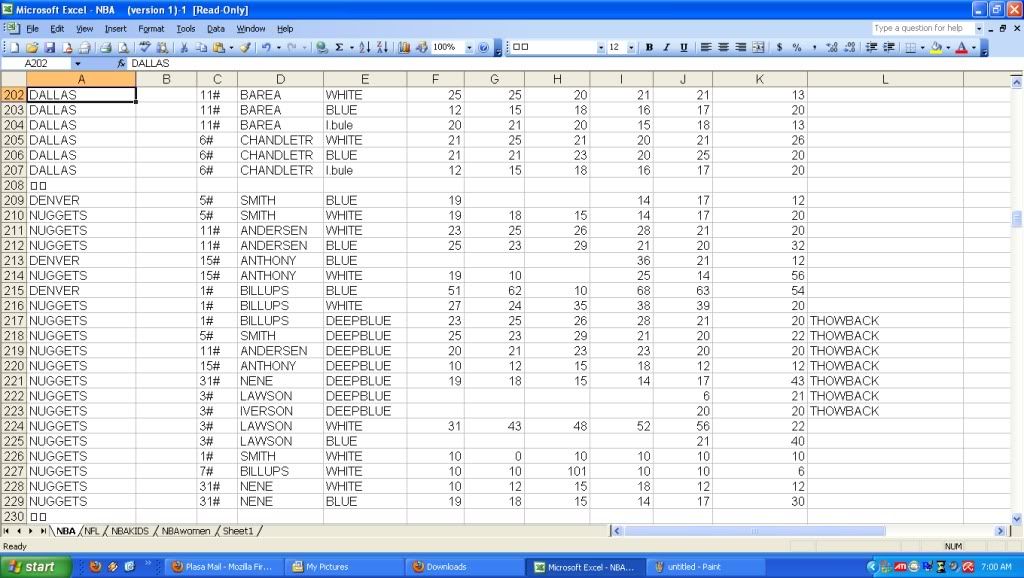Toggle center alignment for the cell

pos(724,47)
